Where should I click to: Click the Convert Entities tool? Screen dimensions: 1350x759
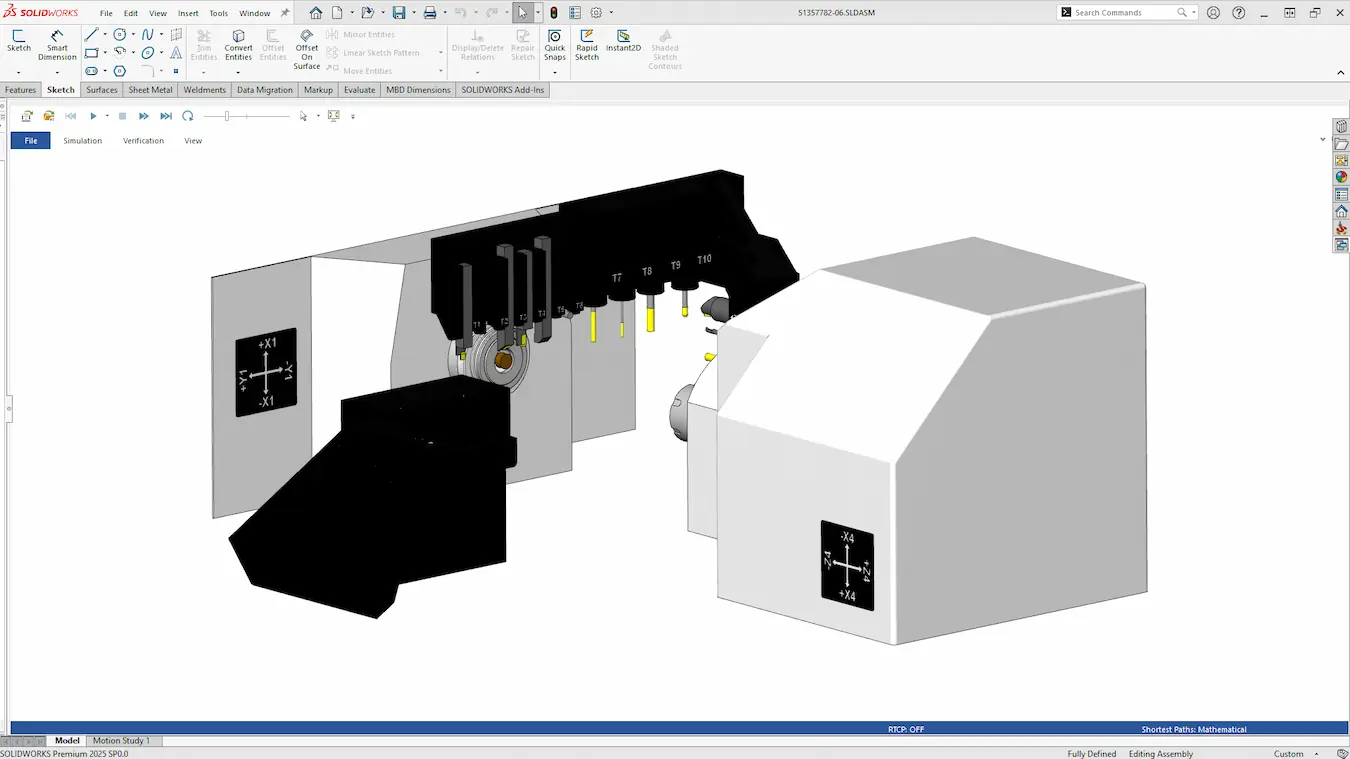coord(238,45)
